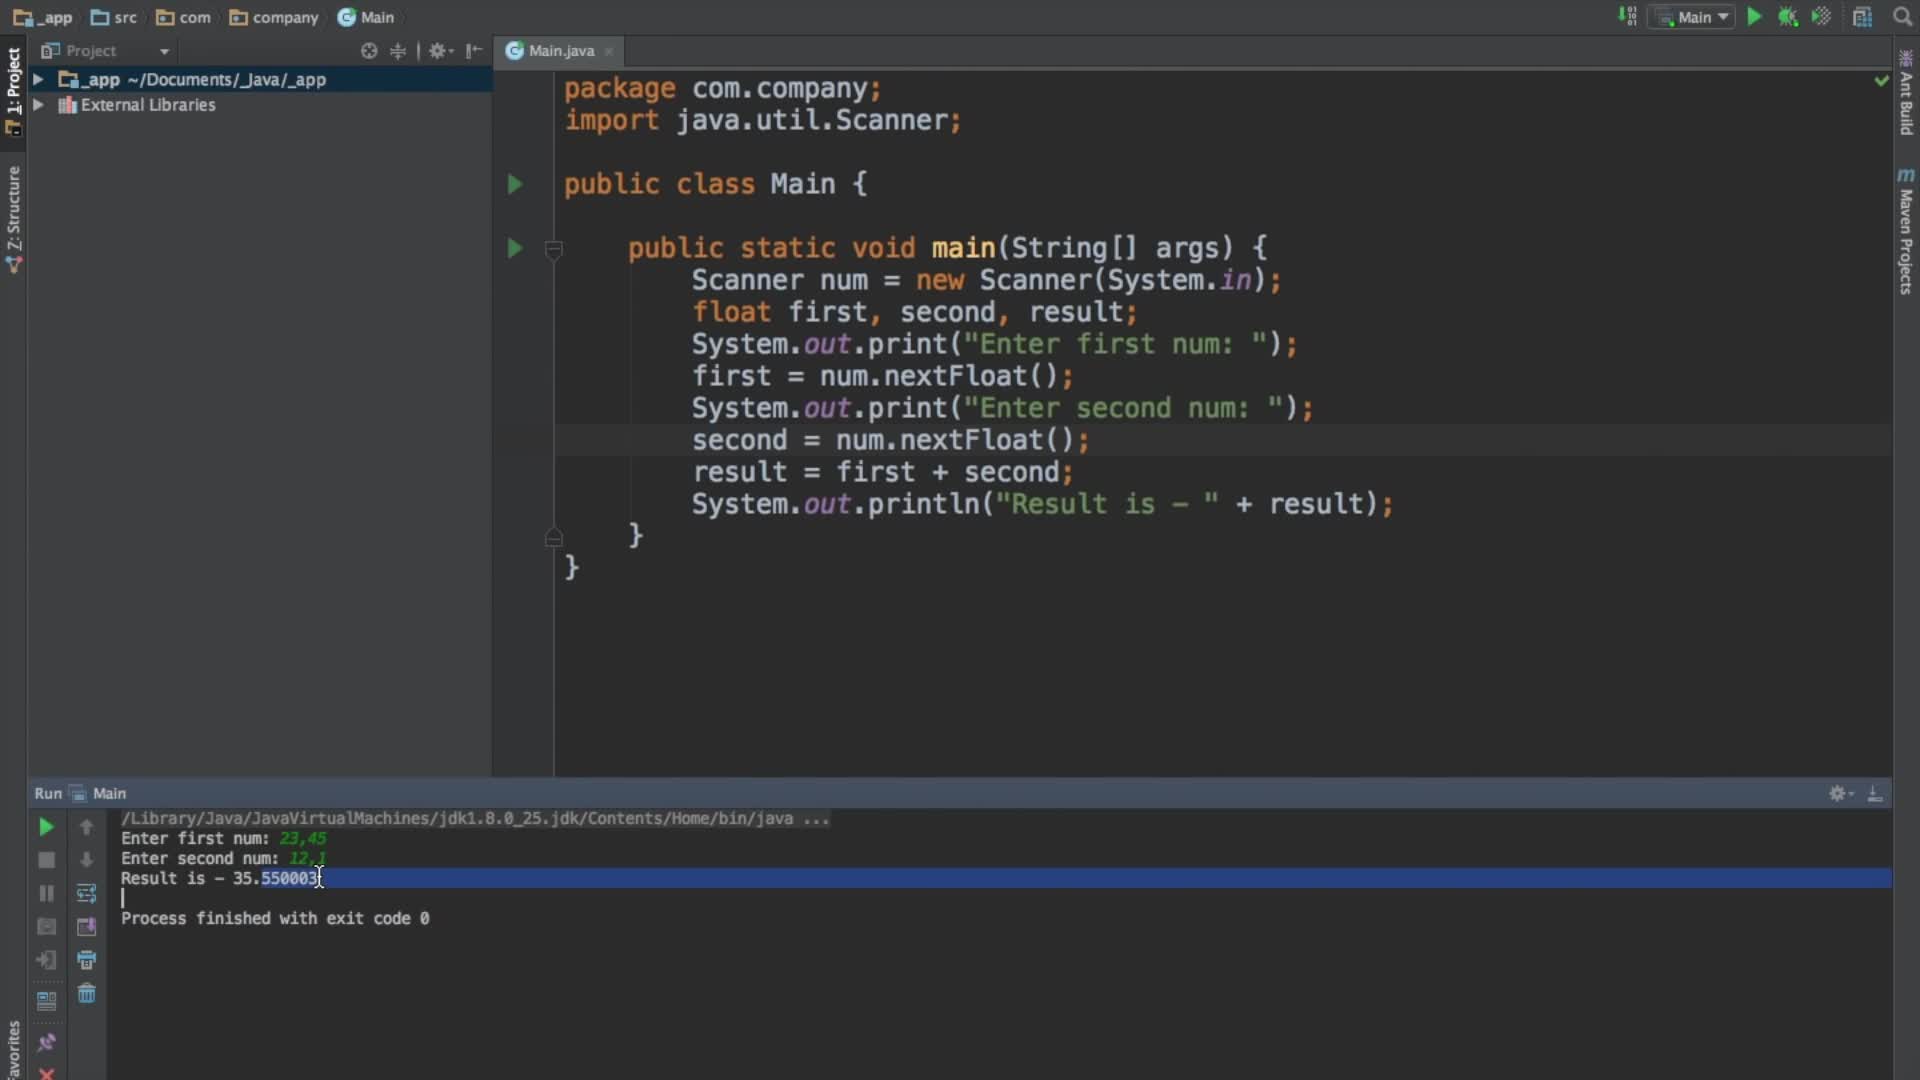The width and height of the screenshot is (1920, 1080).
Task: Toggle the 1: Project side tab
Action: pos(13,92)
